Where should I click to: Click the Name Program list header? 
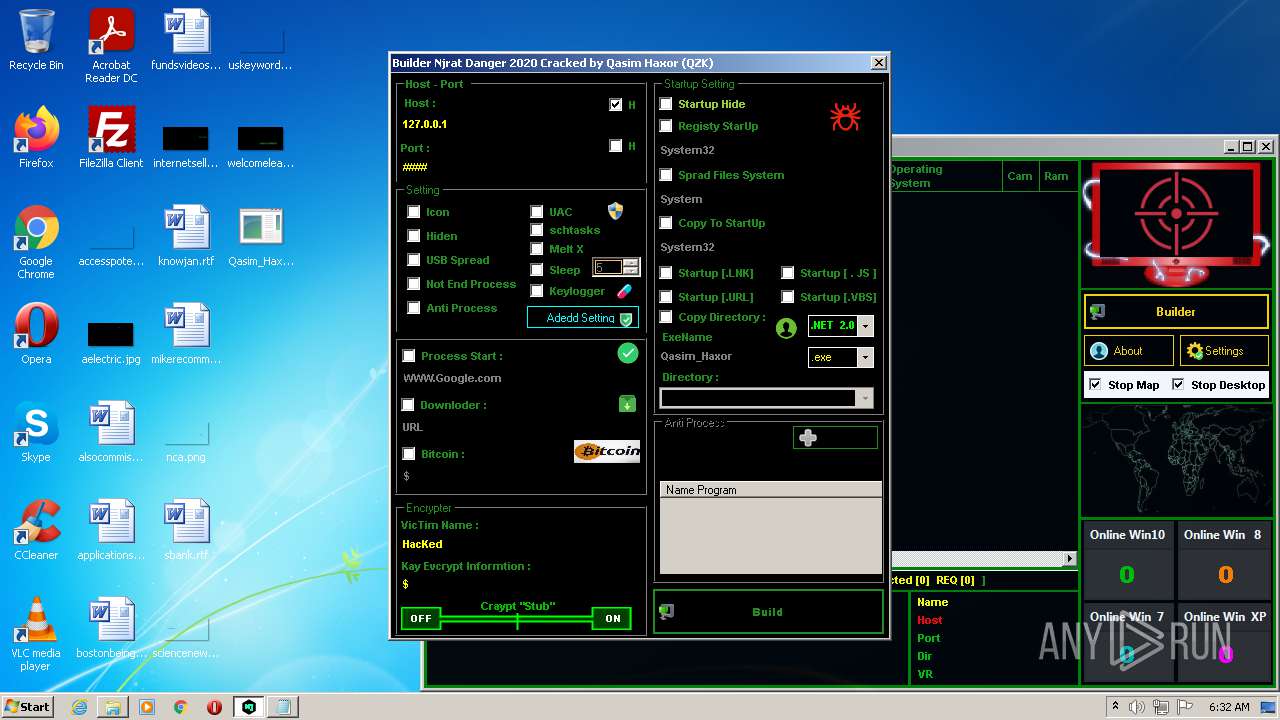coord(770,490)
